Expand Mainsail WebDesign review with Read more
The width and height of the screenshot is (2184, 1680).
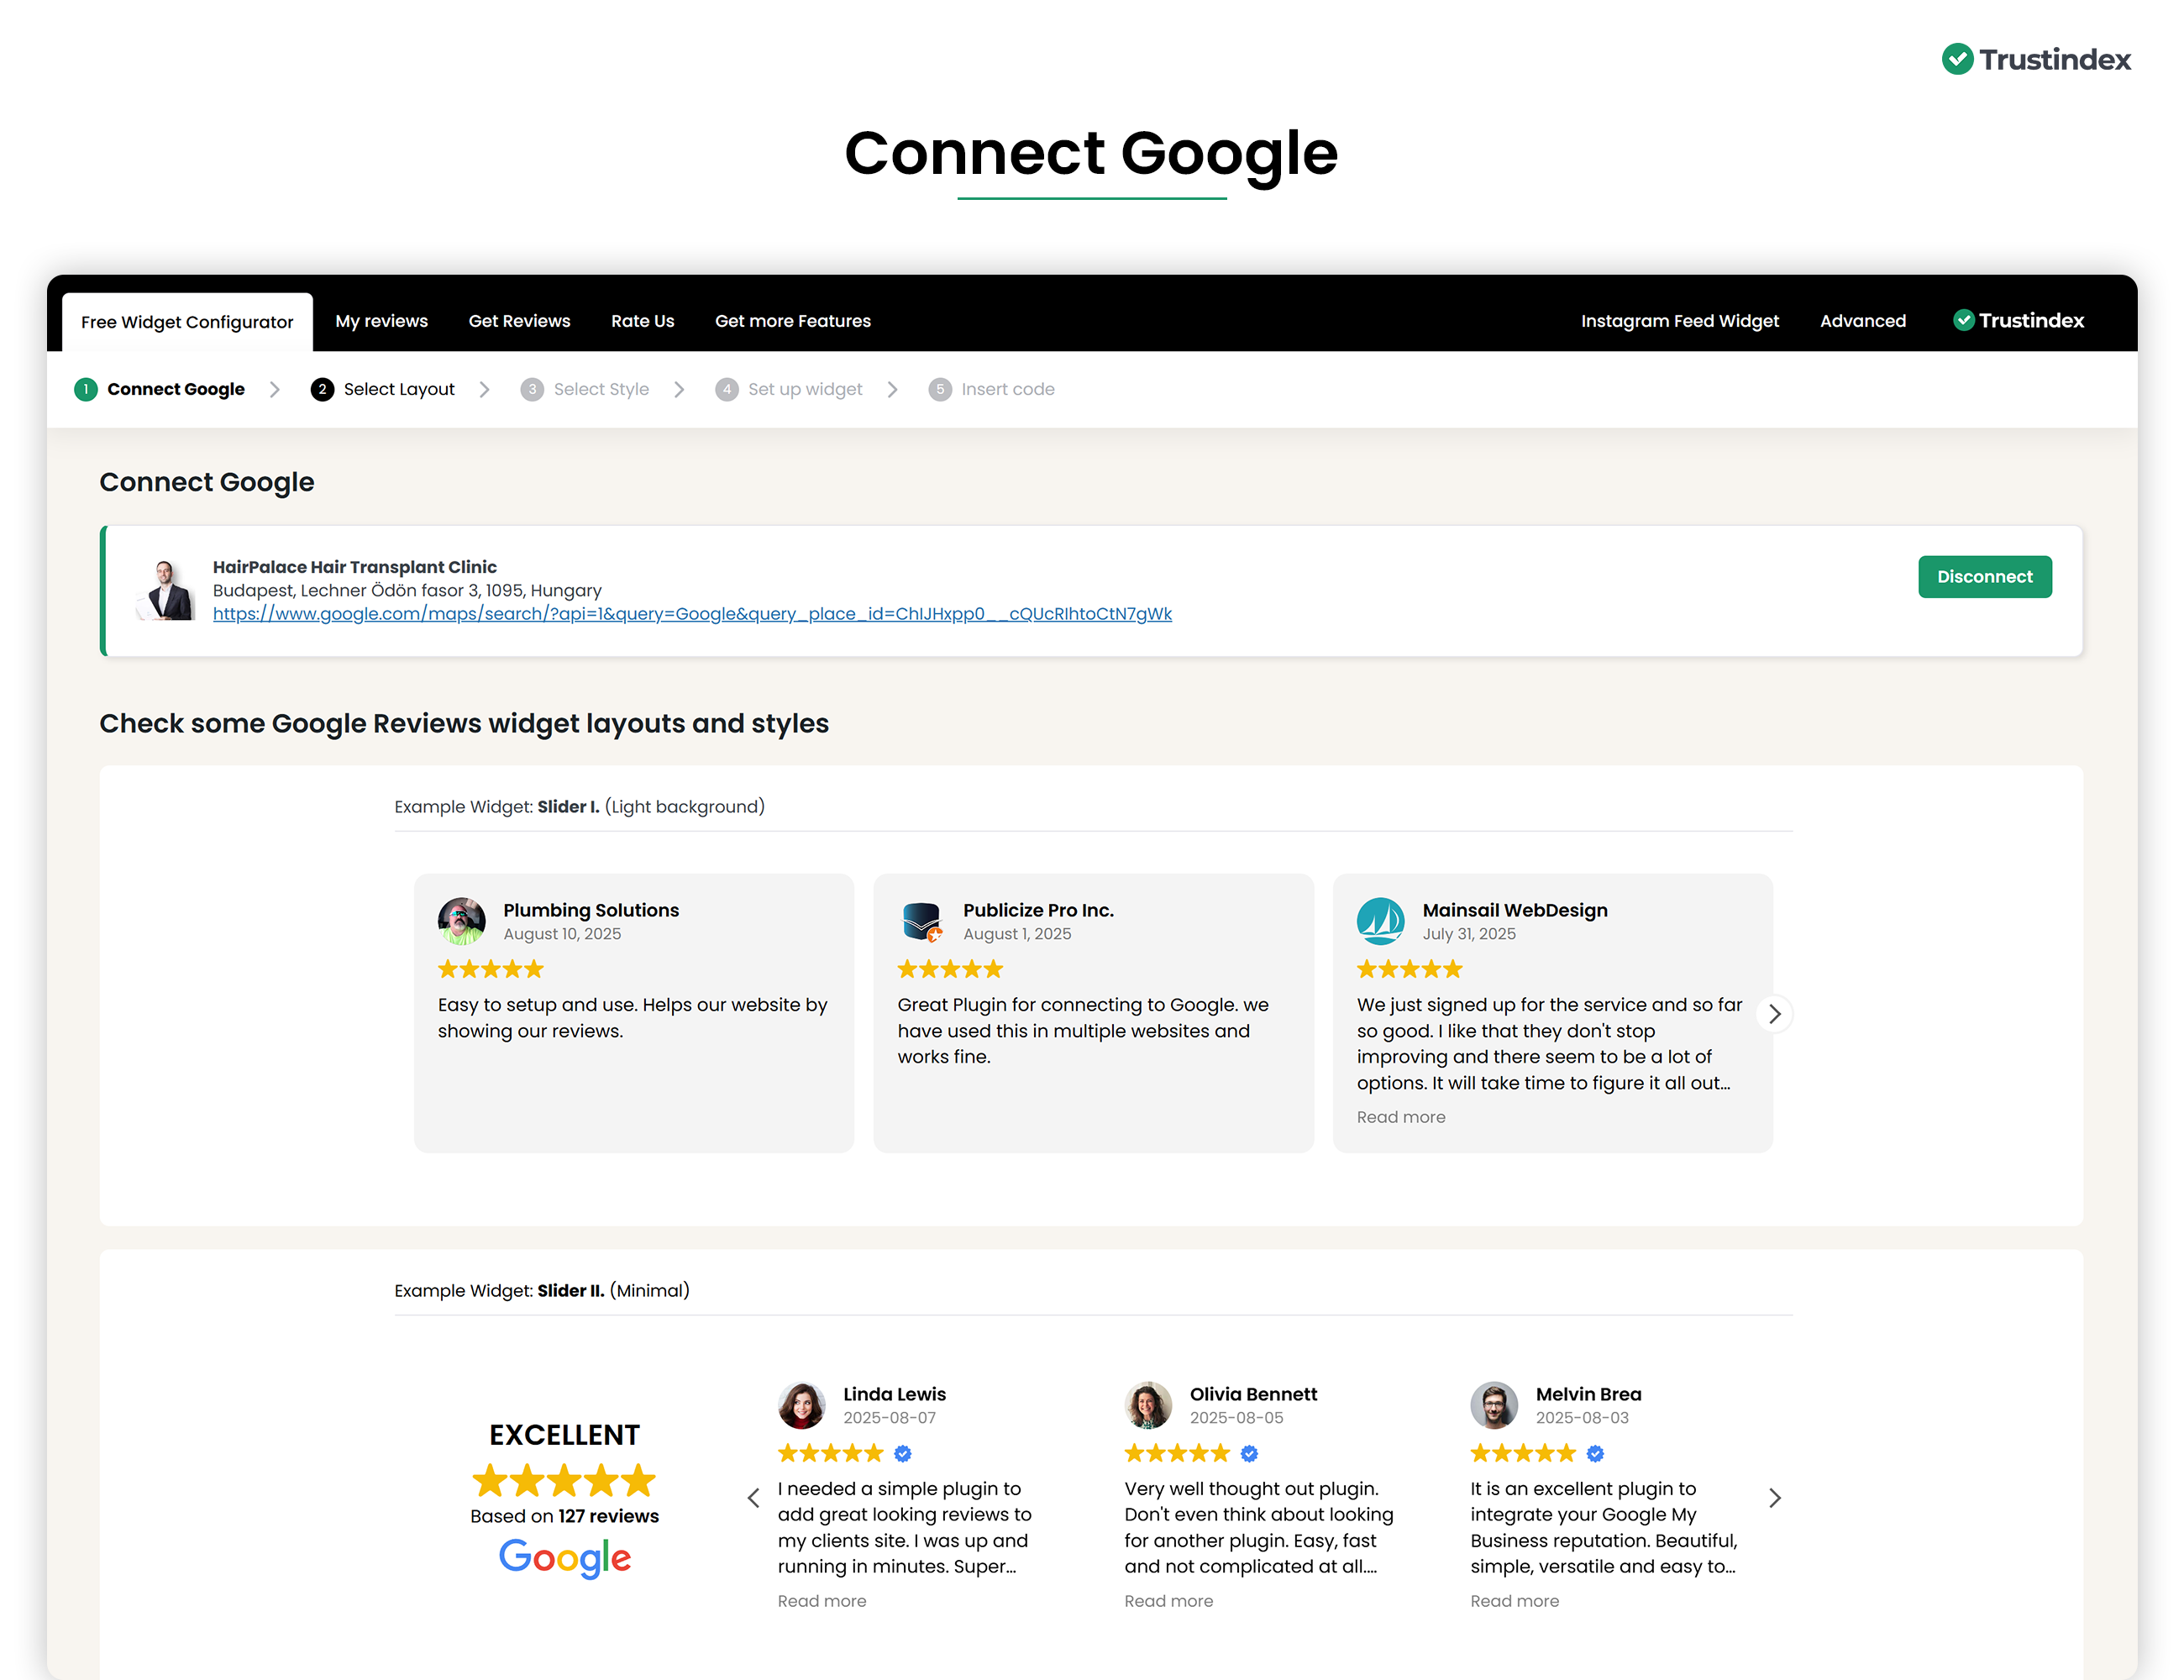click(1400, 1117)
